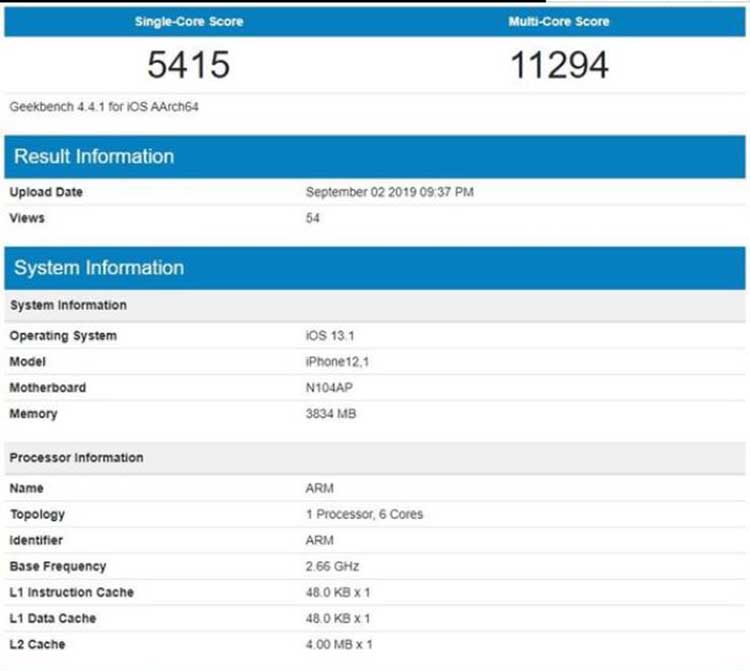Click the Geekbench 4.4.1 for iOS AArch64 text
The width and height of the screenshot is (750, 671).
(x=104, y=107)
